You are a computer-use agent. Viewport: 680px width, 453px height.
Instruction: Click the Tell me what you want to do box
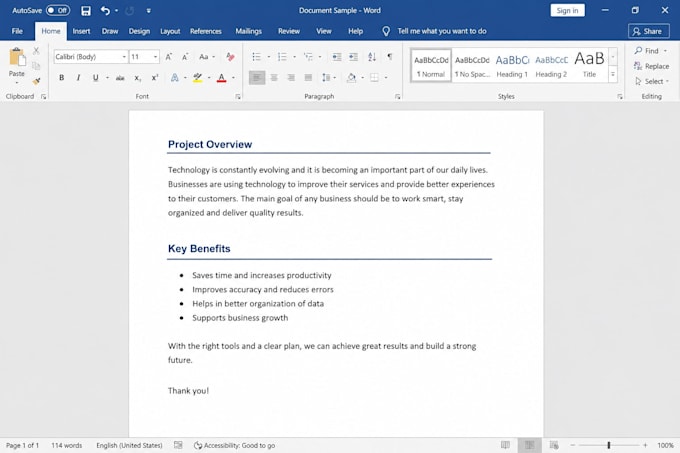[x=441, y=31]
